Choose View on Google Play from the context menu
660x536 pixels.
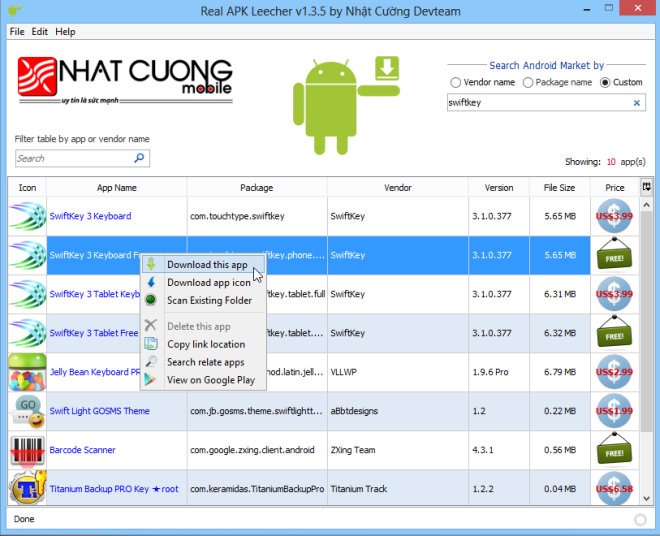203,380
